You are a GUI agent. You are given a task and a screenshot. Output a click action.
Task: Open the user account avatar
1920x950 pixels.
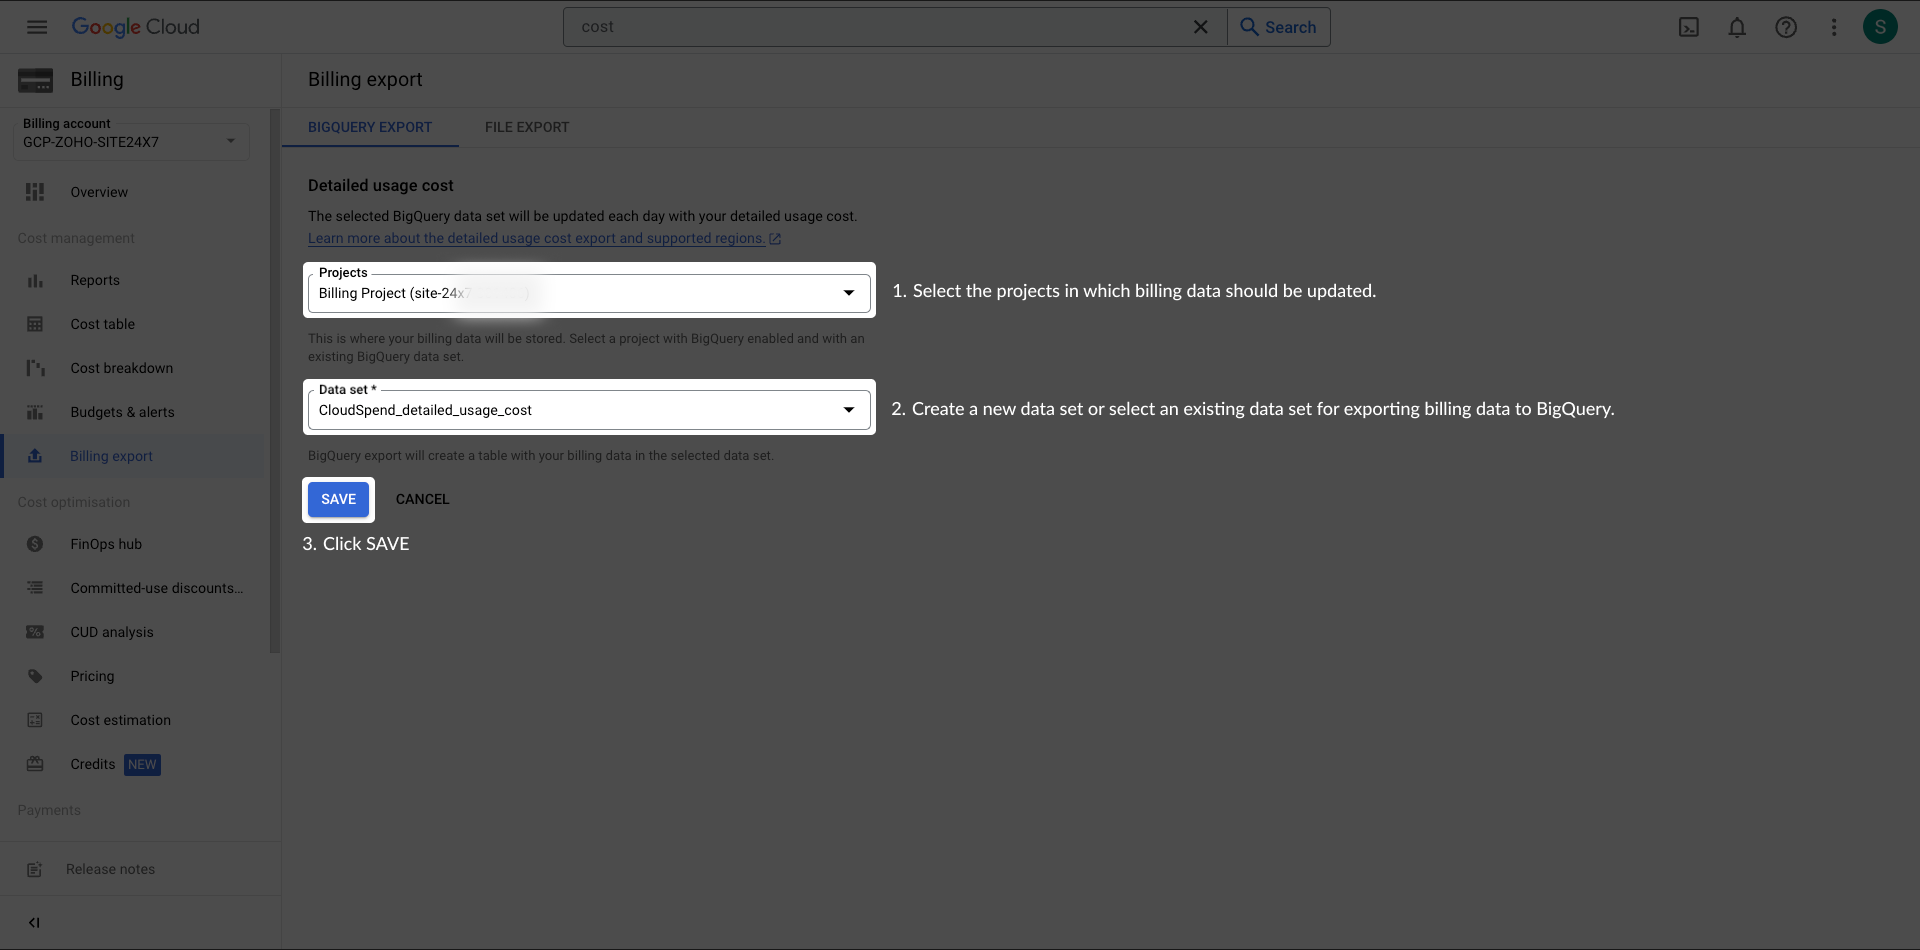pyautogui.click(x=1880, y=27)
